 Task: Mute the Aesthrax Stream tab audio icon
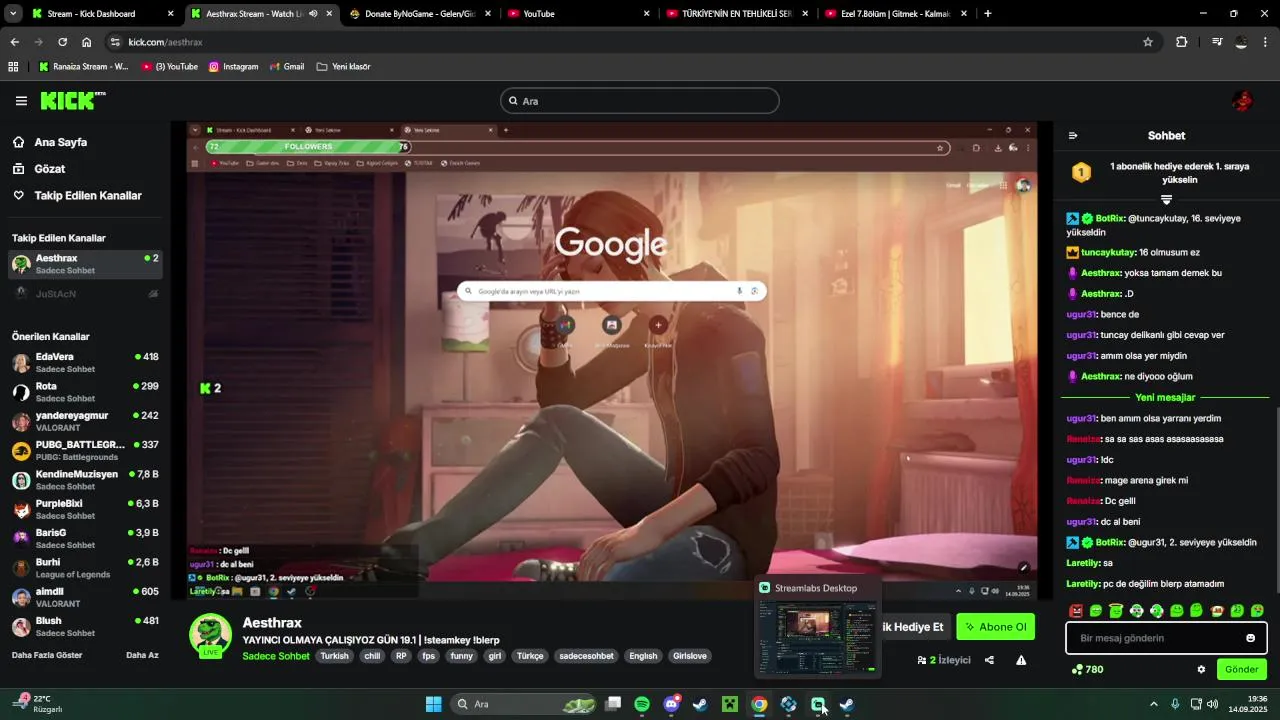[x=313, y=14]
